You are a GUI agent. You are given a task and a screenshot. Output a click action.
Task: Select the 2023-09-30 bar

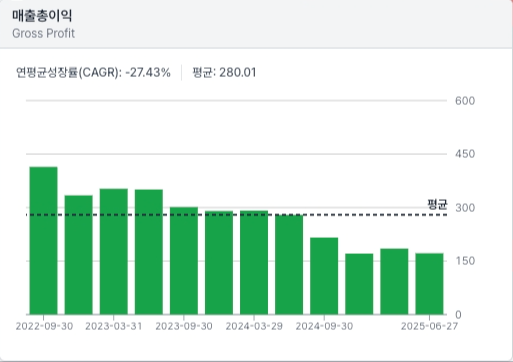point(184,261)
